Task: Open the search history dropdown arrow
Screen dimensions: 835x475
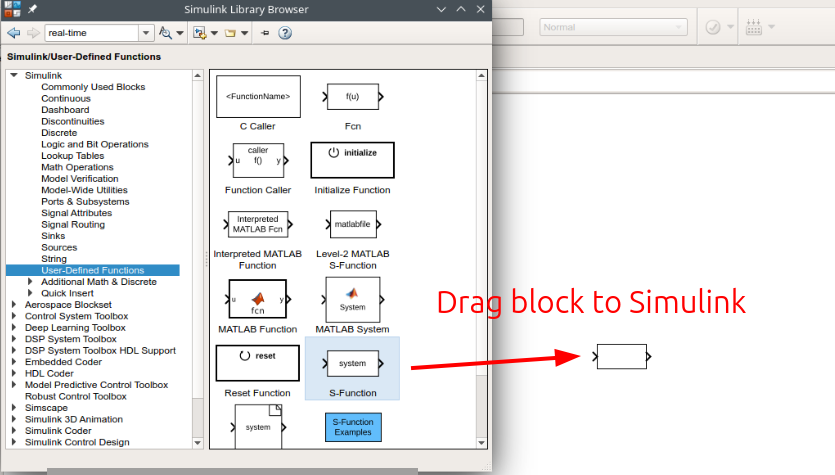Action: coord(146,33)
